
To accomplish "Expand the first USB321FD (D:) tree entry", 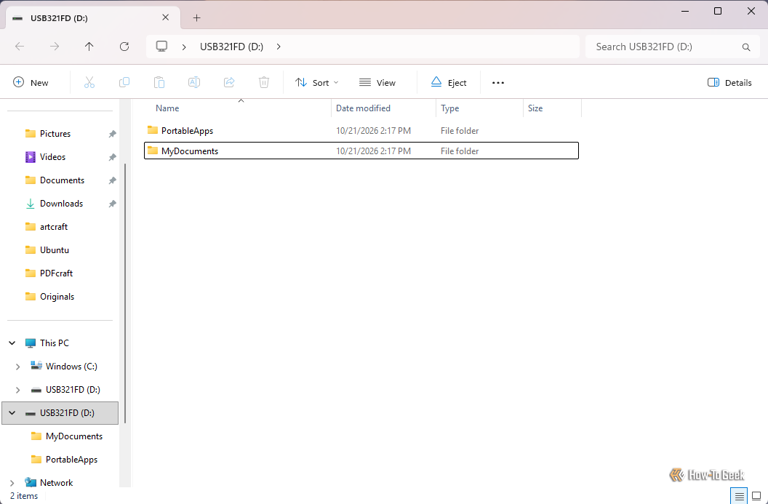I will point(18,390).
